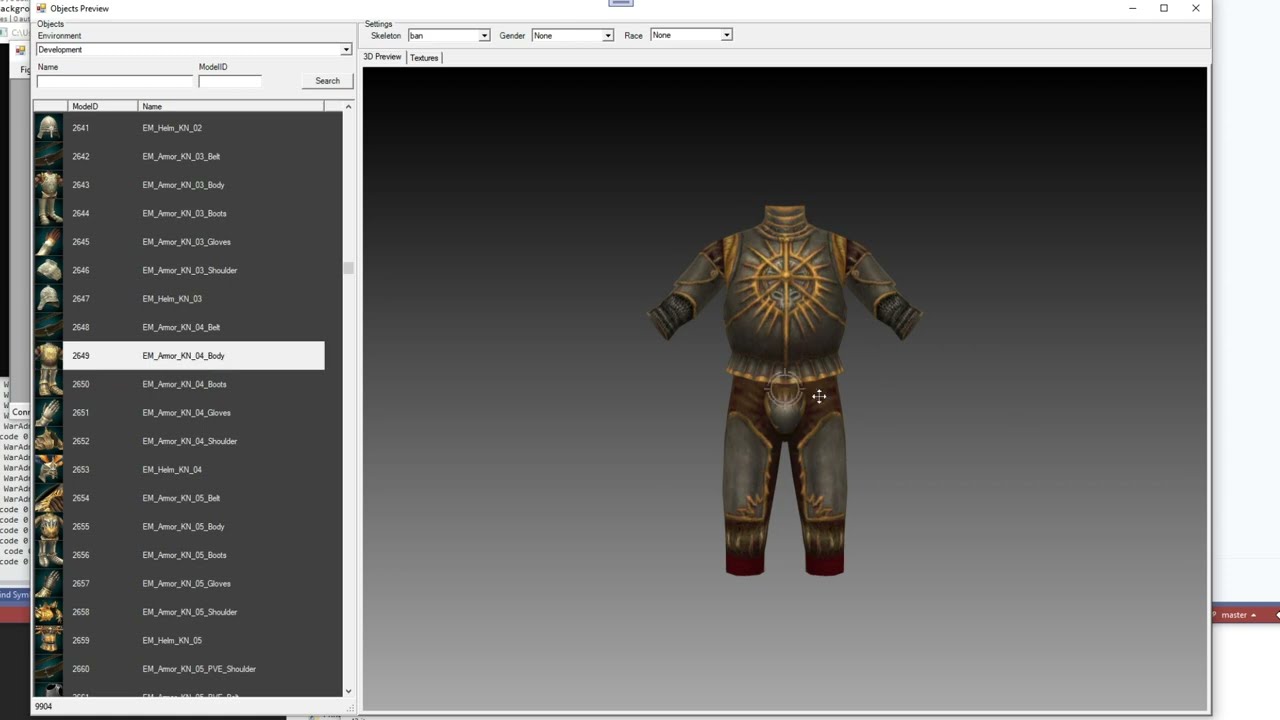Click into the Name search field
The height and width of the screenshot is (720, 1280).
pyautogui.click(x=114, y=81)
